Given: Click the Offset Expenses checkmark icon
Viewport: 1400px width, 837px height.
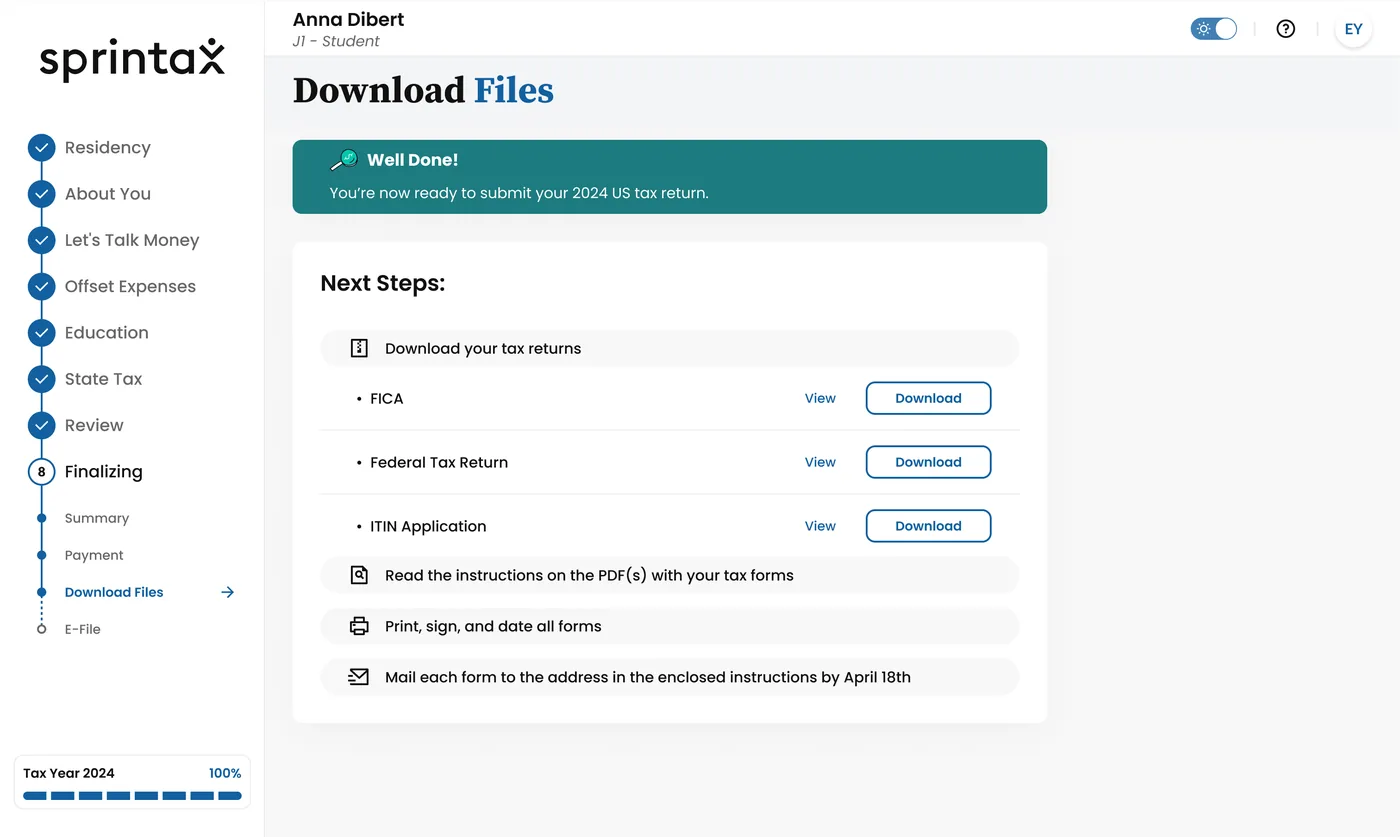Looking at the screenshot, I should (41, 287).
